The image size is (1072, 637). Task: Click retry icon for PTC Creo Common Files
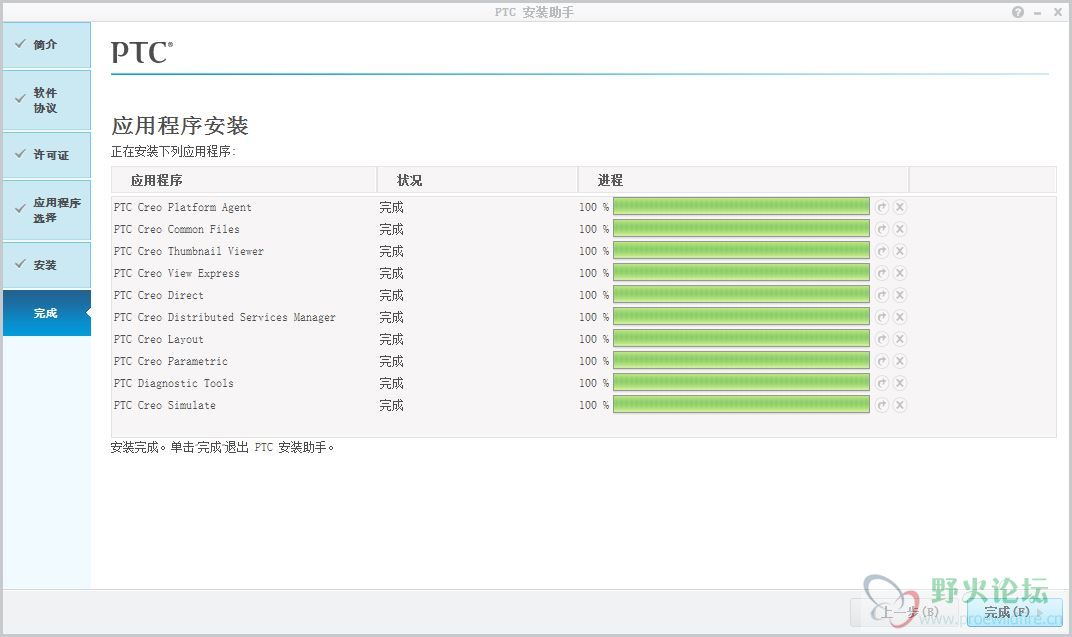coord(882,229)
